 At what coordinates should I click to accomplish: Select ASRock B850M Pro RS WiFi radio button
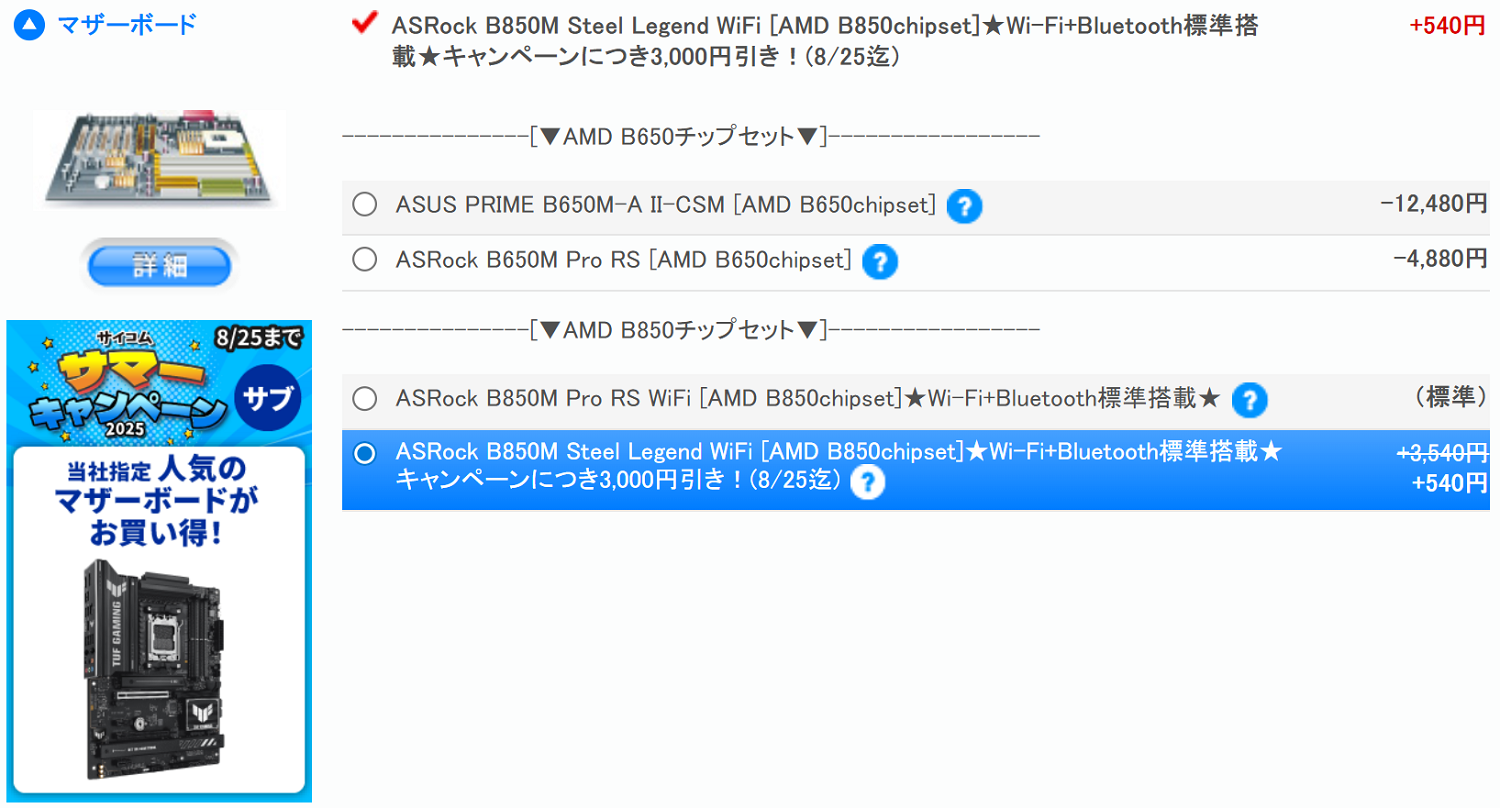[x=365, y=399]
